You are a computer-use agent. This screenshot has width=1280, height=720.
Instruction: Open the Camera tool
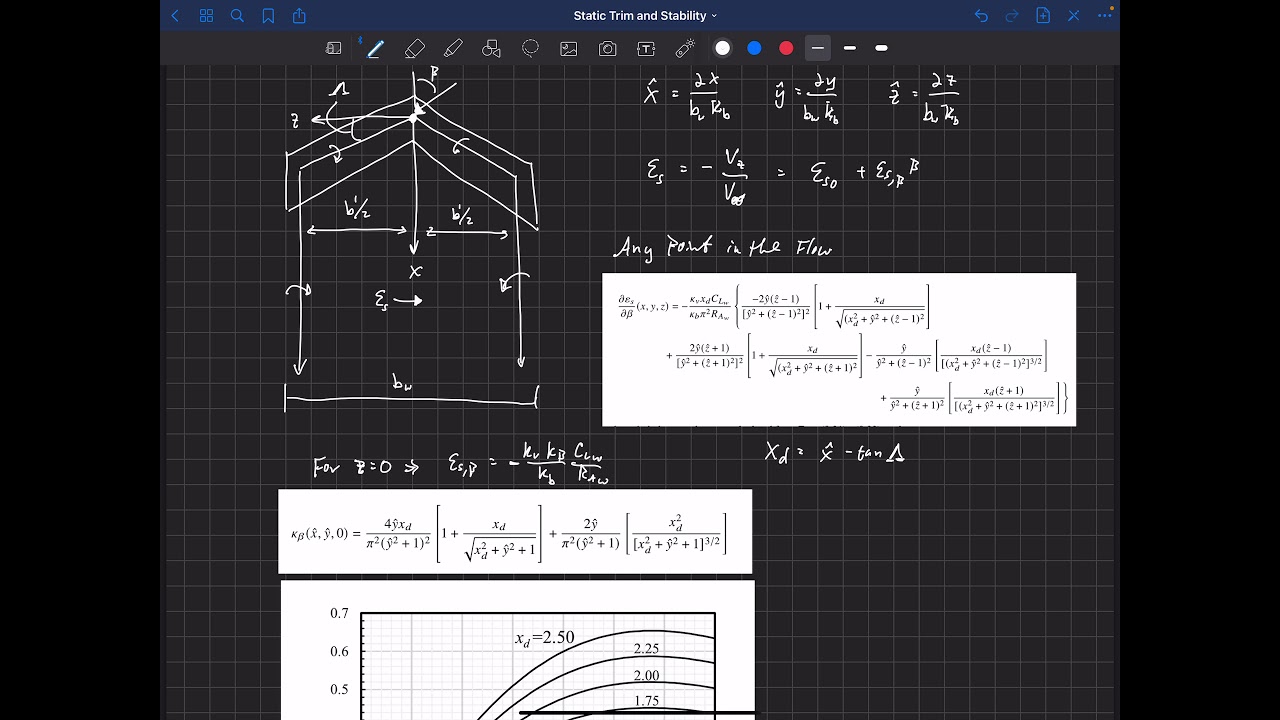click(607, 48)
